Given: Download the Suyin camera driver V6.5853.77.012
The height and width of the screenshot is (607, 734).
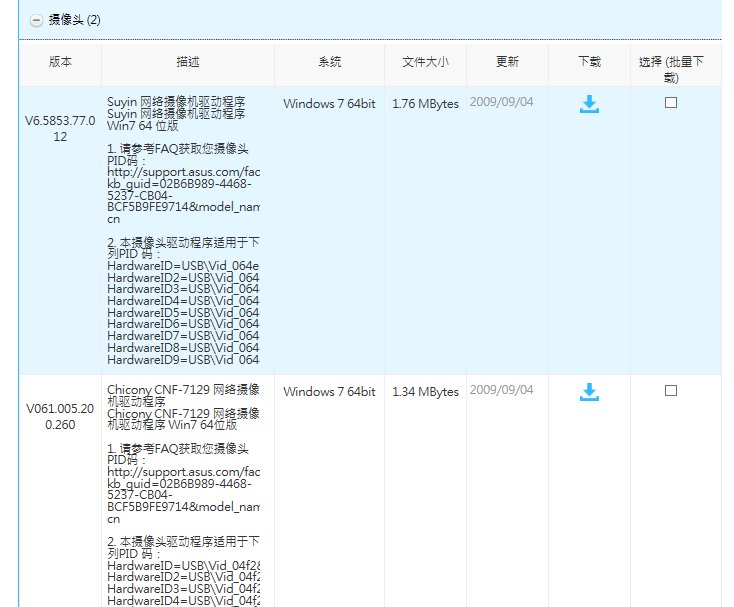Looking at the screenshot, I should pos(589,104).
